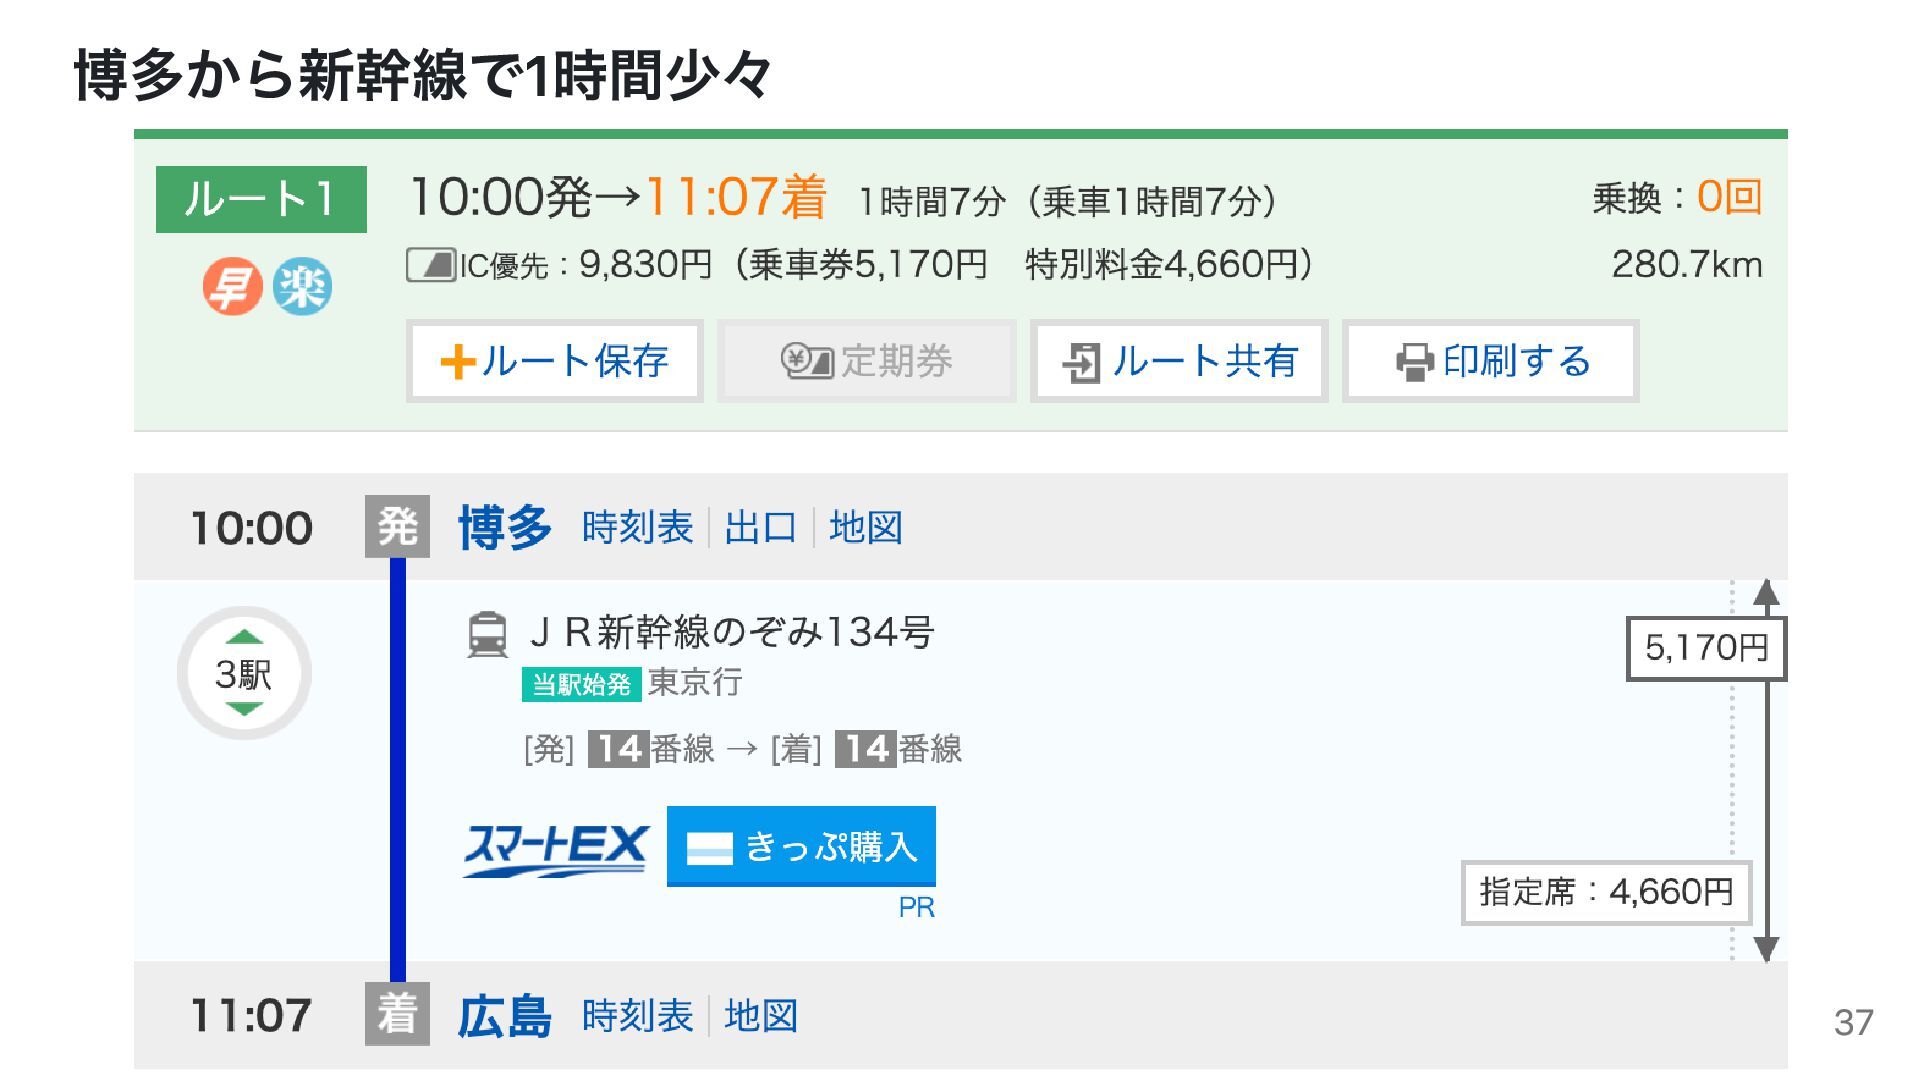Click the gray 発 departure marker
This screenshot has height=1080, width=1920.
point(397,526)
